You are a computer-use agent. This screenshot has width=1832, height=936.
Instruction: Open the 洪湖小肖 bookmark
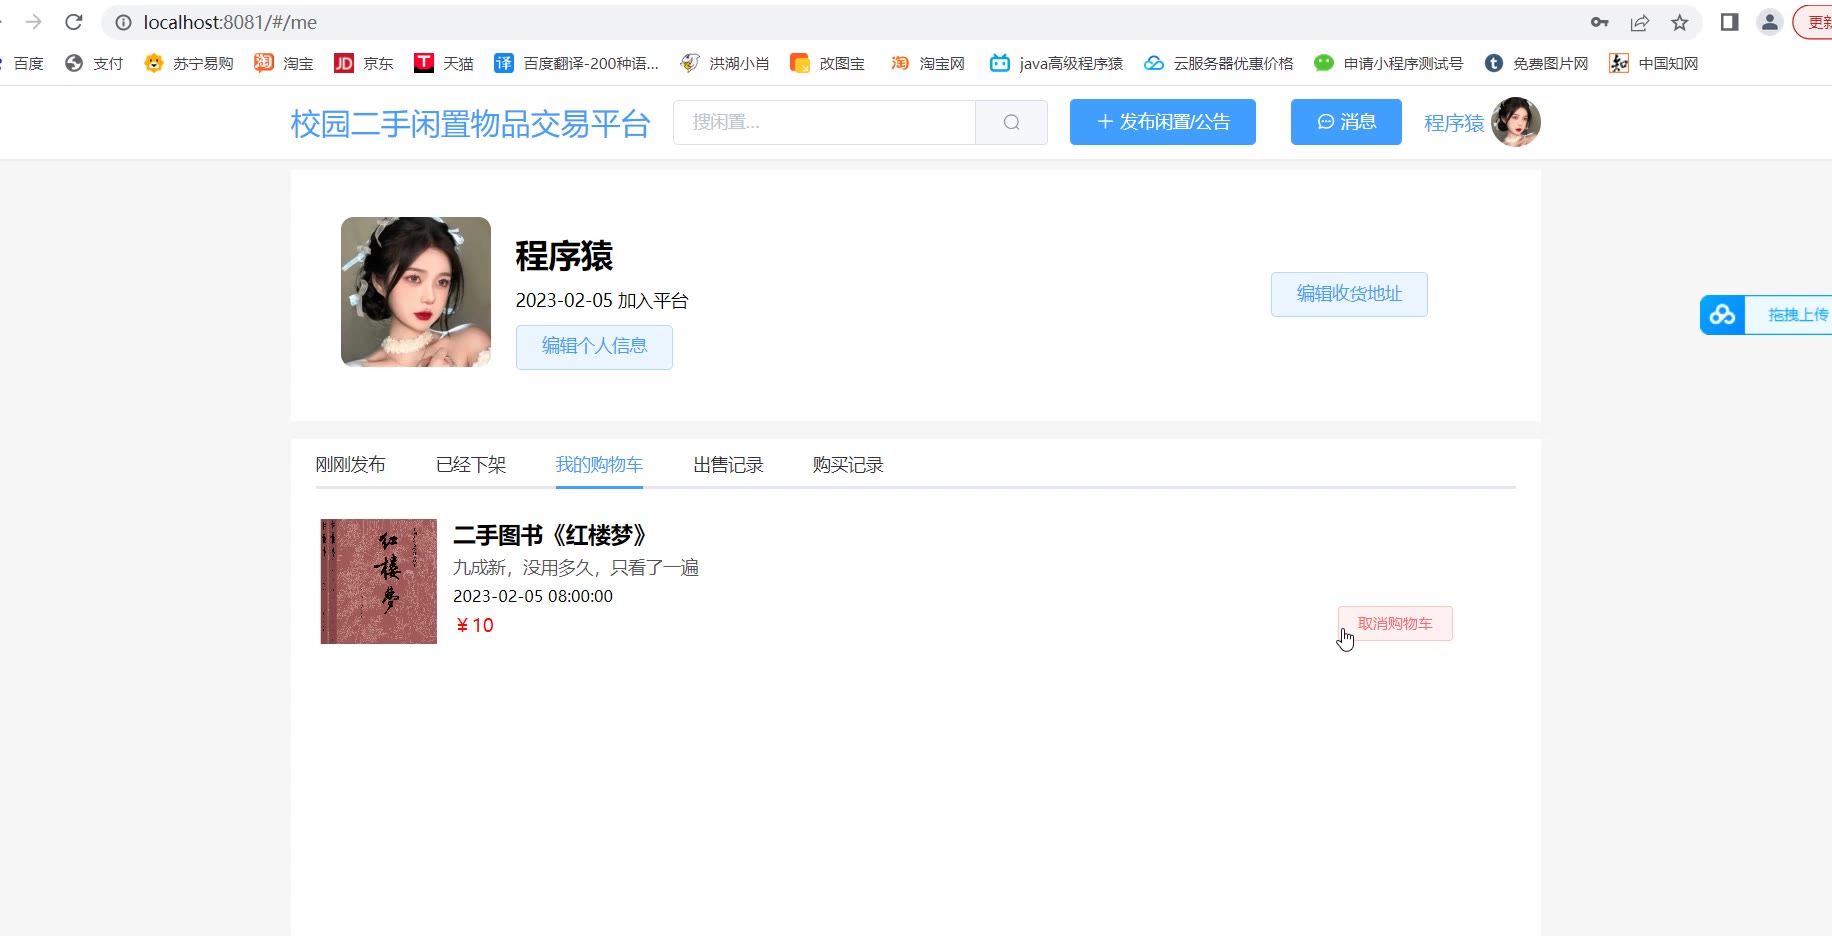[724, 63]
